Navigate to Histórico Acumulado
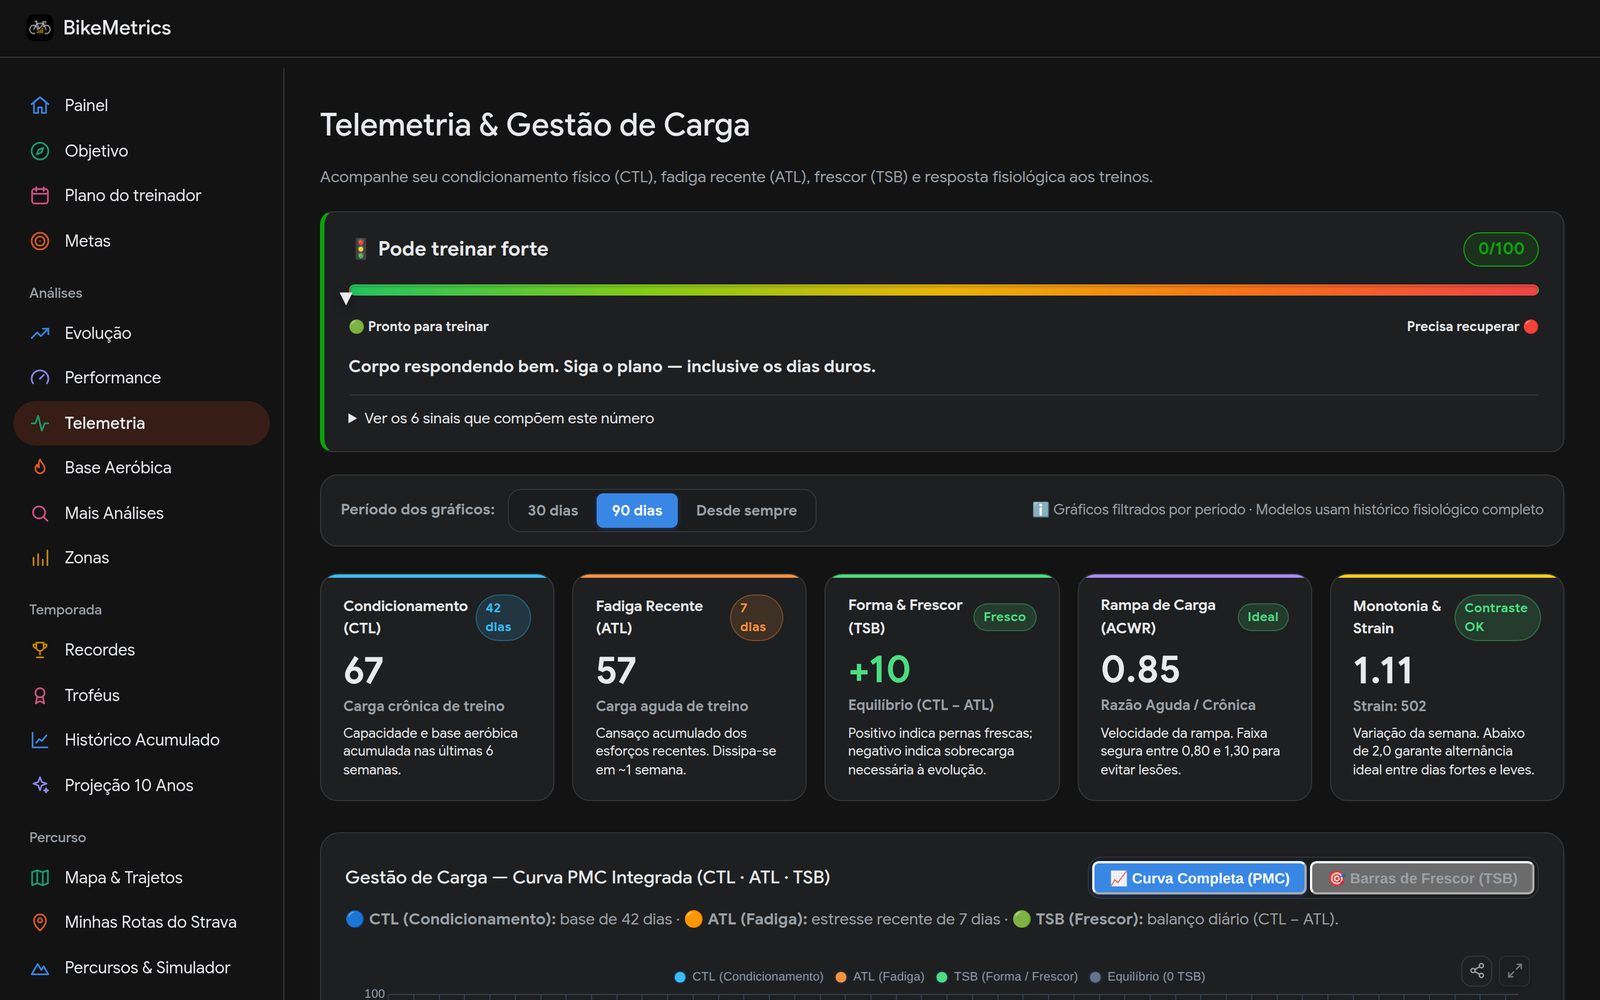Viewport: 1600px width, 1000px height. (142, 740)
